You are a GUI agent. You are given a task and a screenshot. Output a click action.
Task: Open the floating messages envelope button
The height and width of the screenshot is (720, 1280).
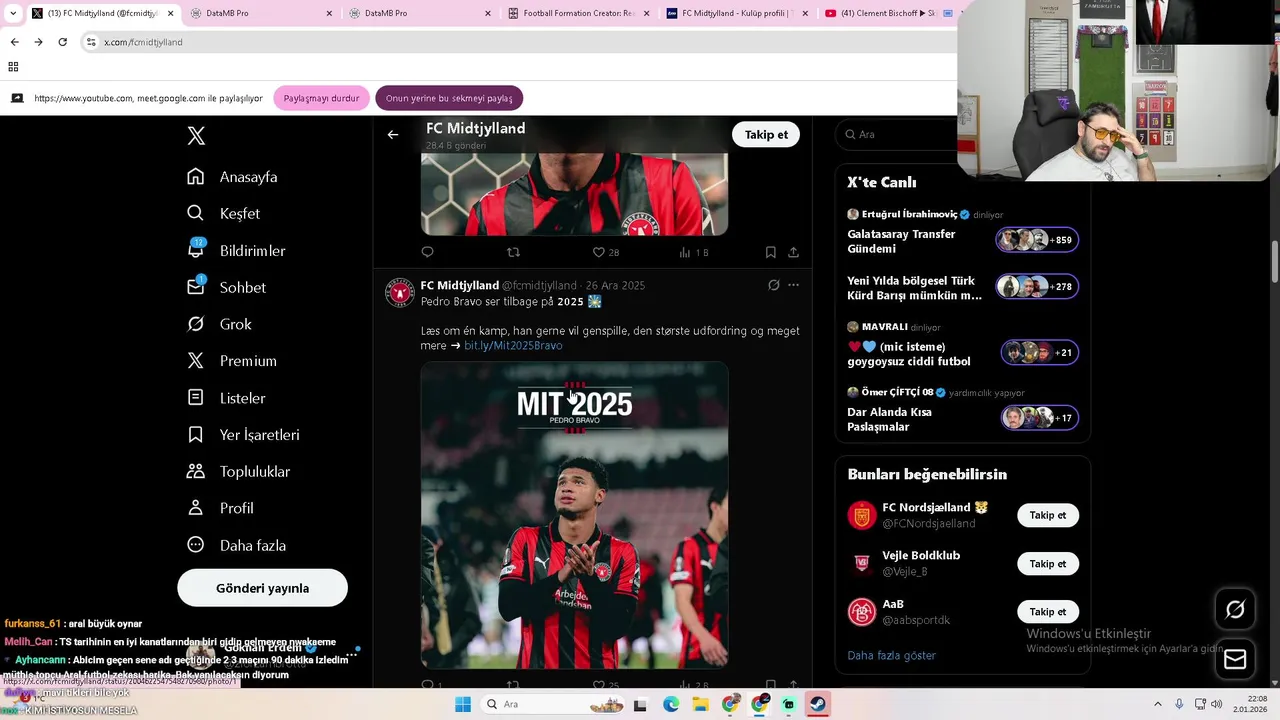pyautogui.click(x=1235, y=659)
